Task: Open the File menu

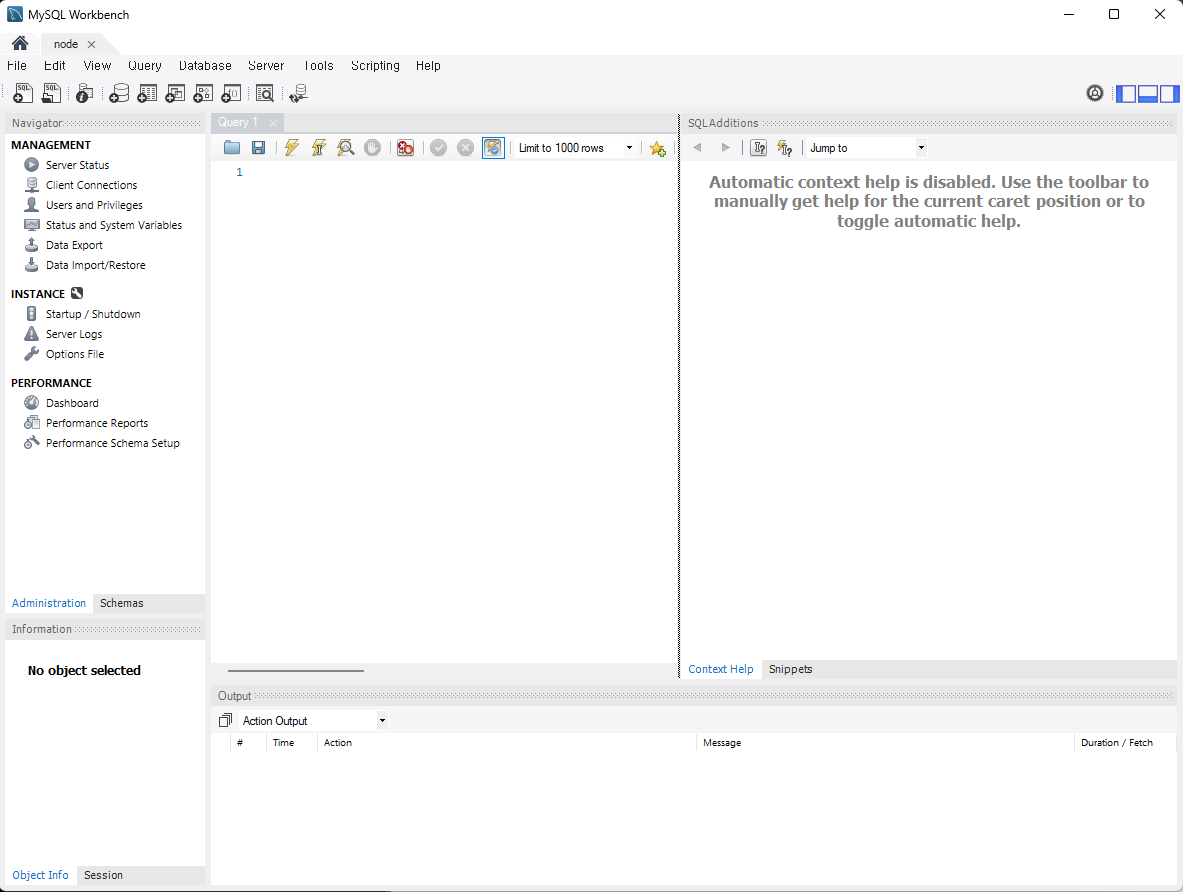Action: pos(17,66)
